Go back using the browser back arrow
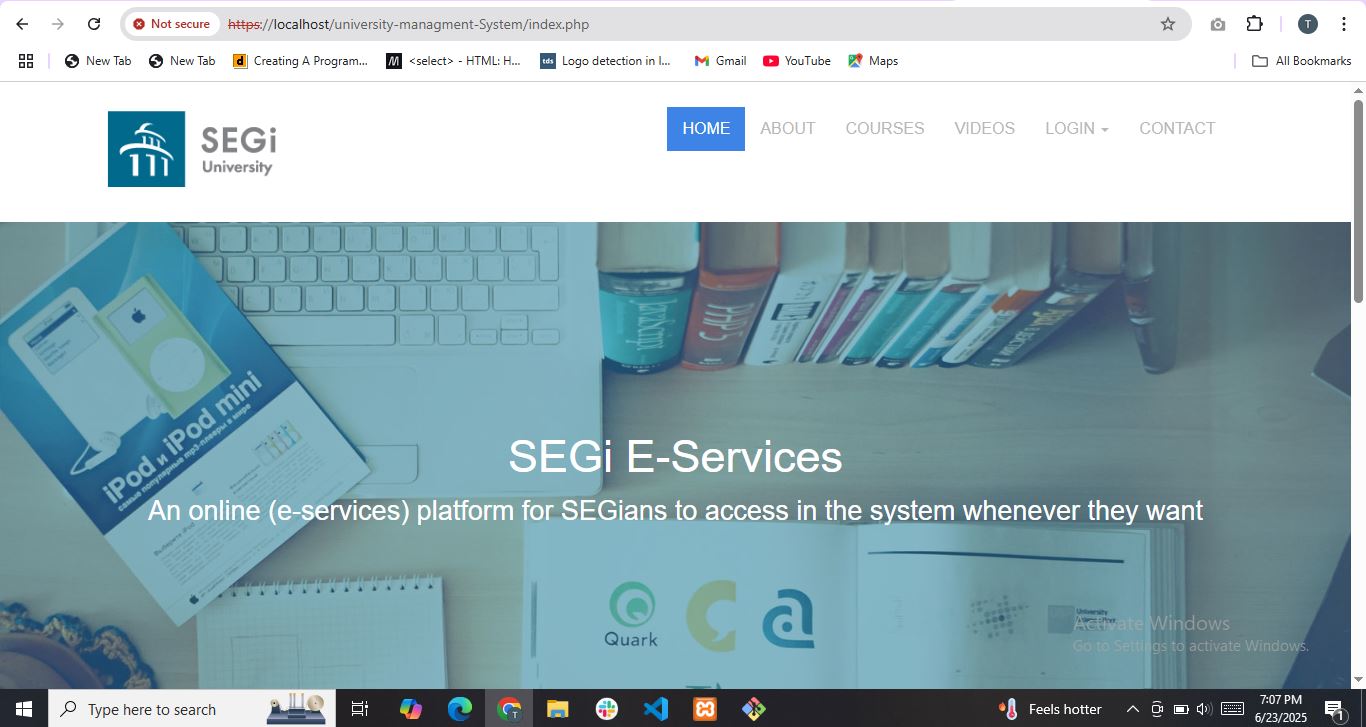The width and height of the screenshot is (1366, 727). click(22, 24)
